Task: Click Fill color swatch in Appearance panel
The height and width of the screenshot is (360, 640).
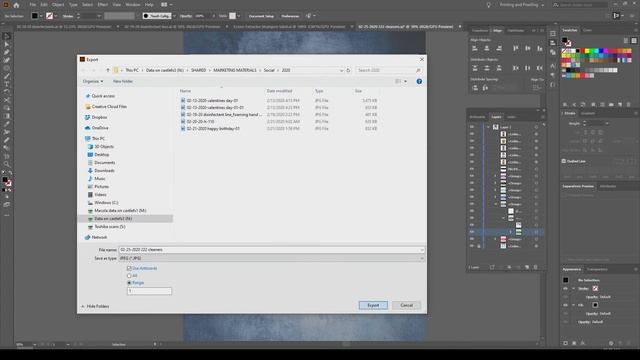Action: click(595, 305)
